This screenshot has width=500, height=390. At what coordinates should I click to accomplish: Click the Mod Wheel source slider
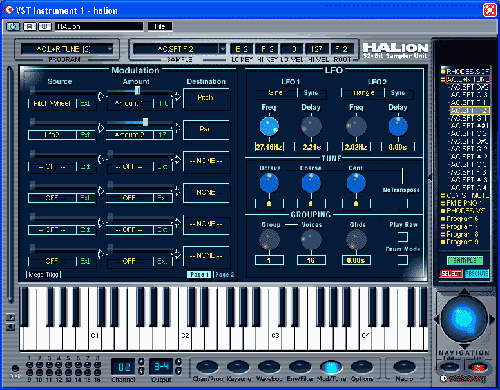(x=63, y=91)
